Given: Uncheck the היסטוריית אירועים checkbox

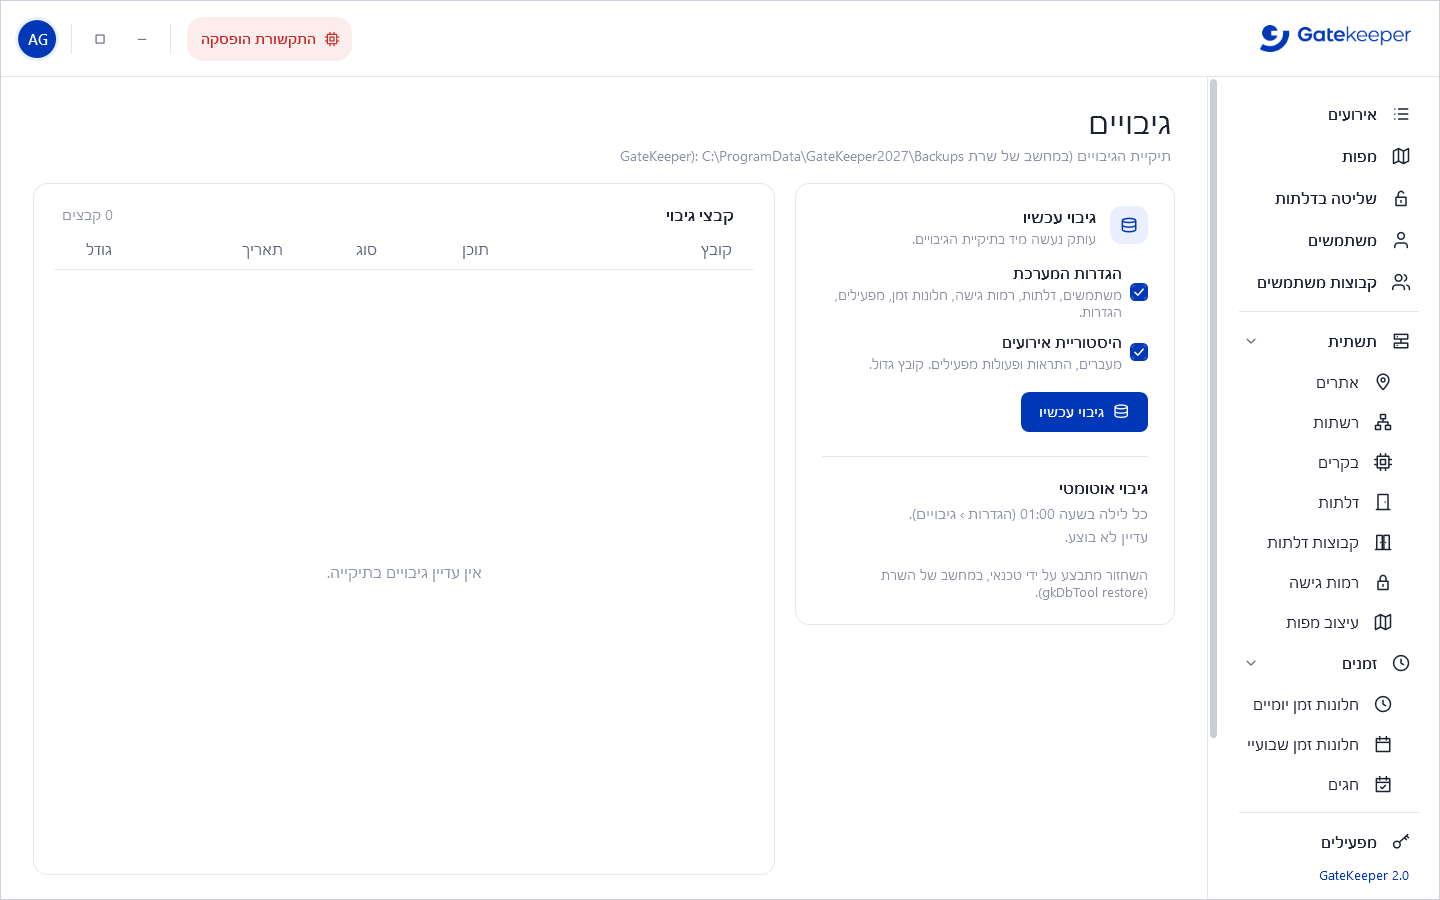Looking at the screenshot, I should (x=1139, y=352).
